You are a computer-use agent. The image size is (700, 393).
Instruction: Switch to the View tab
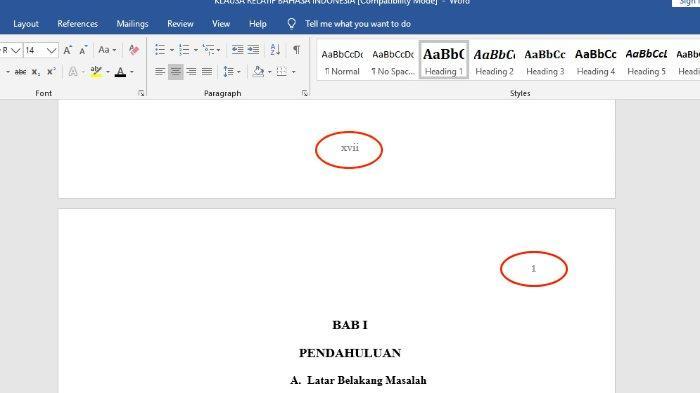[221, 24]
